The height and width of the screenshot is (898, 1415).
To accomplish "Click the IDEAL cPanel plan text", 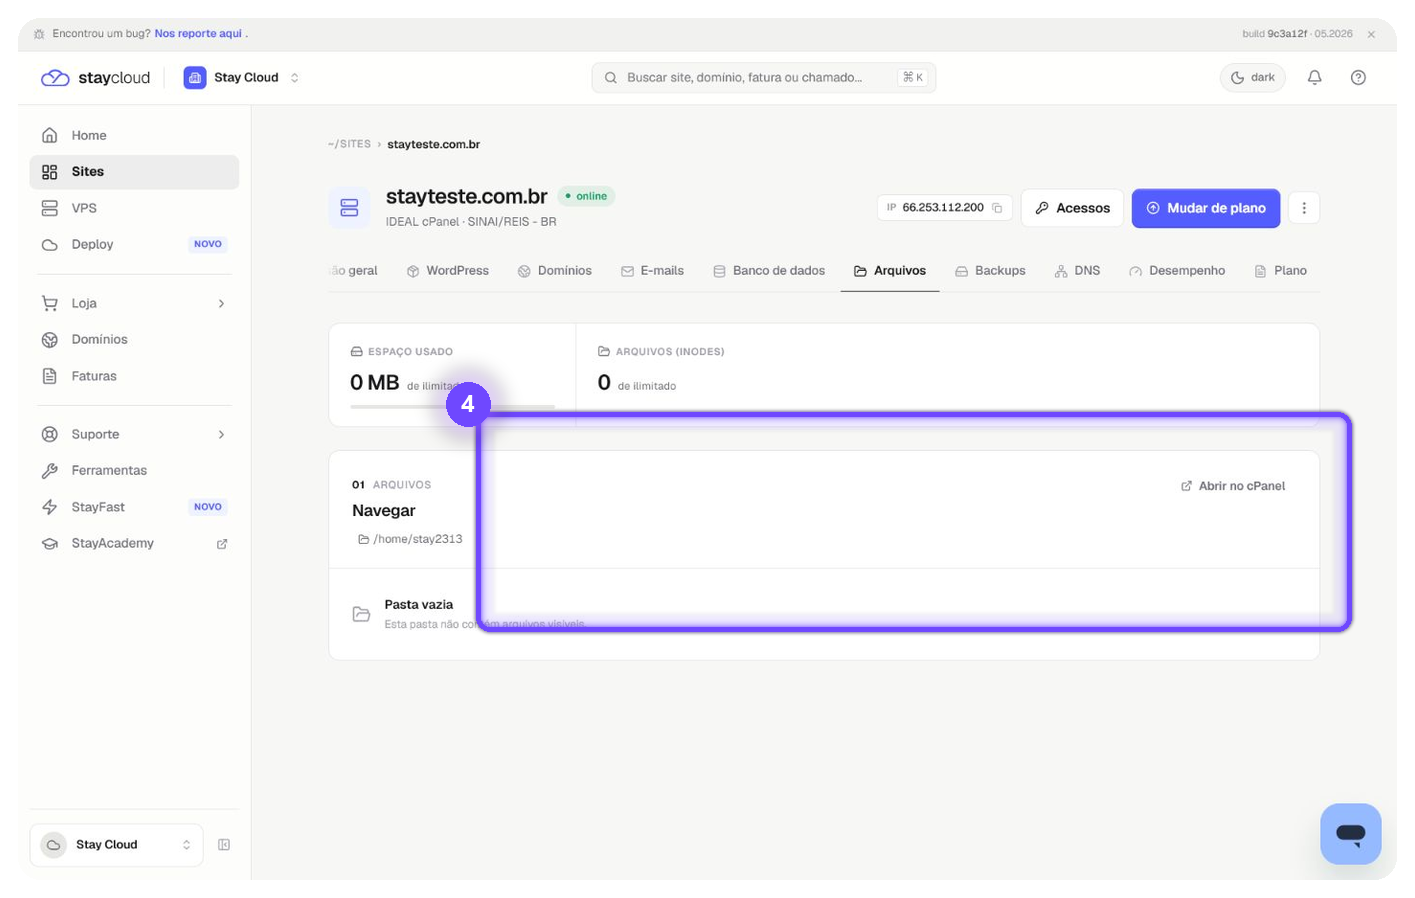I will click(471, 222).
